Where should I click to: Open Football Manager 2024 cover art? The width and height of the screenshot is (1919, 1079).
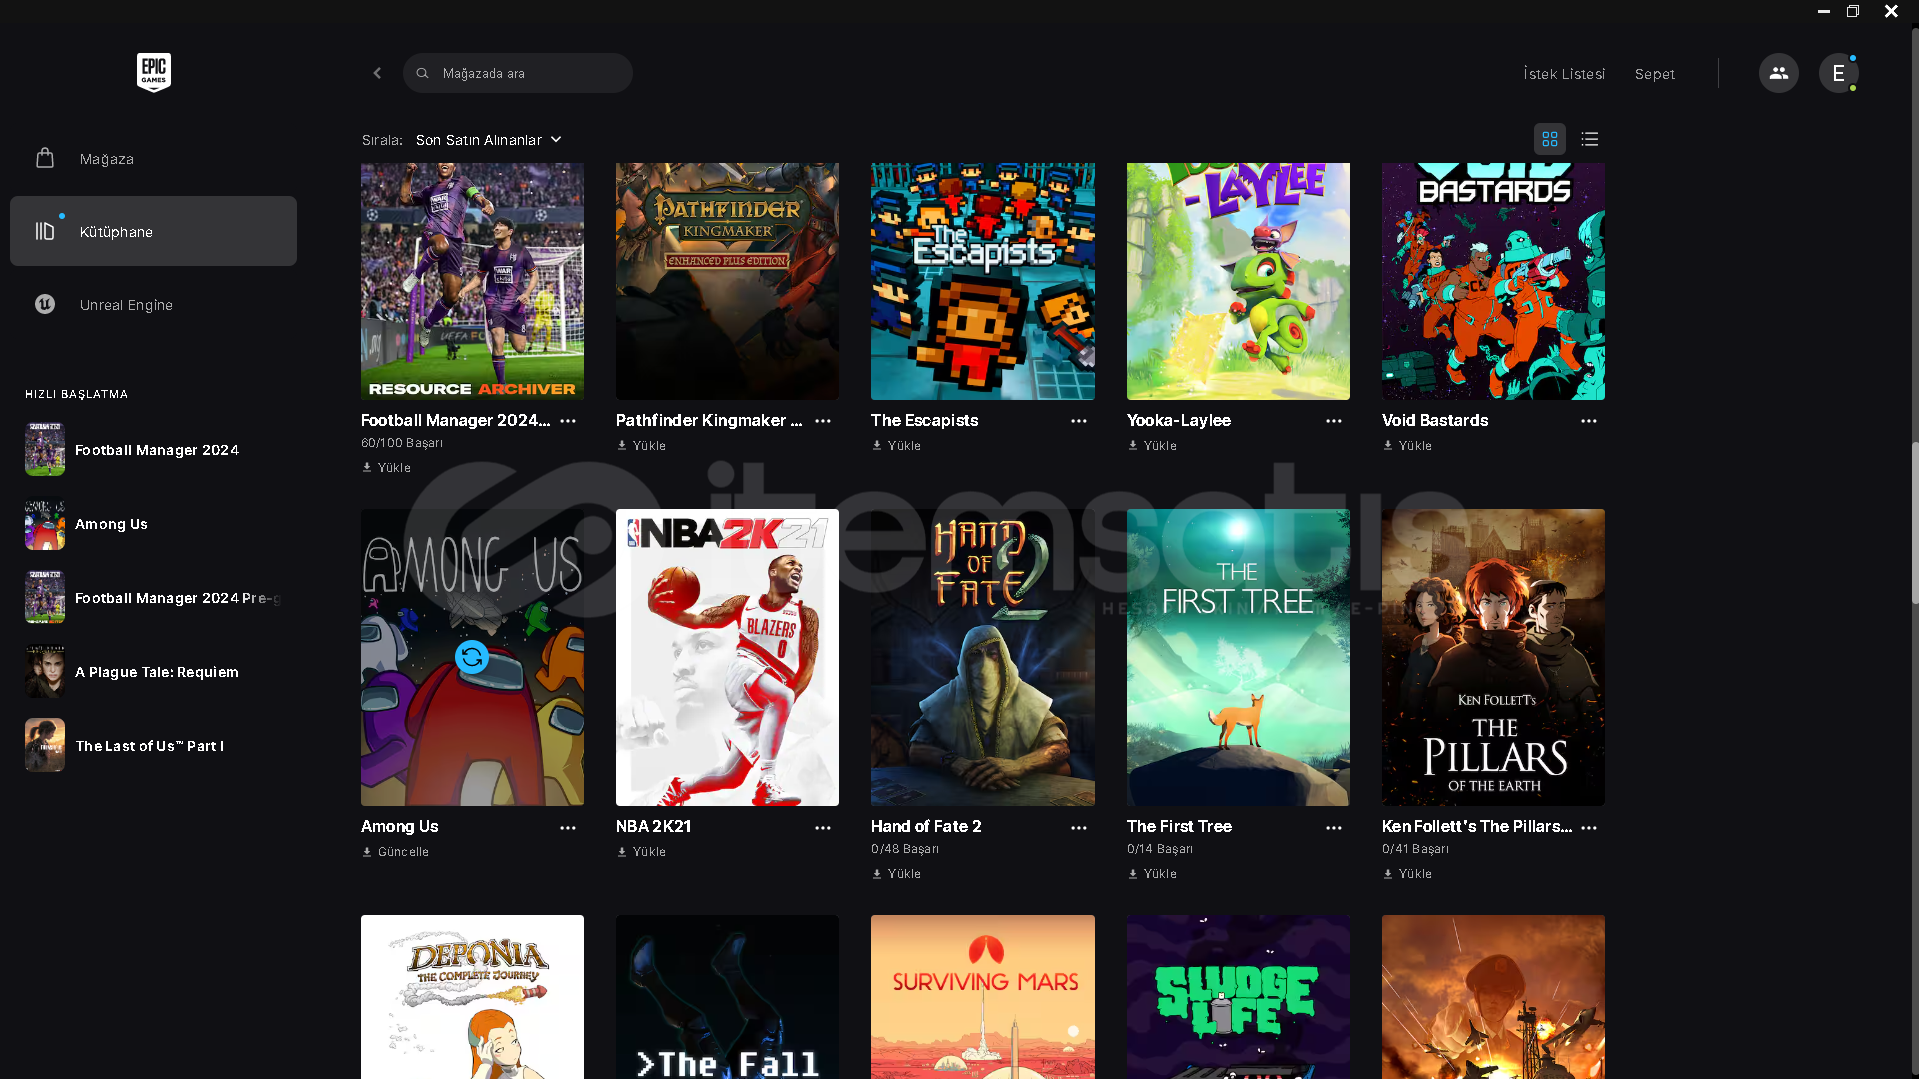point(472,281)
